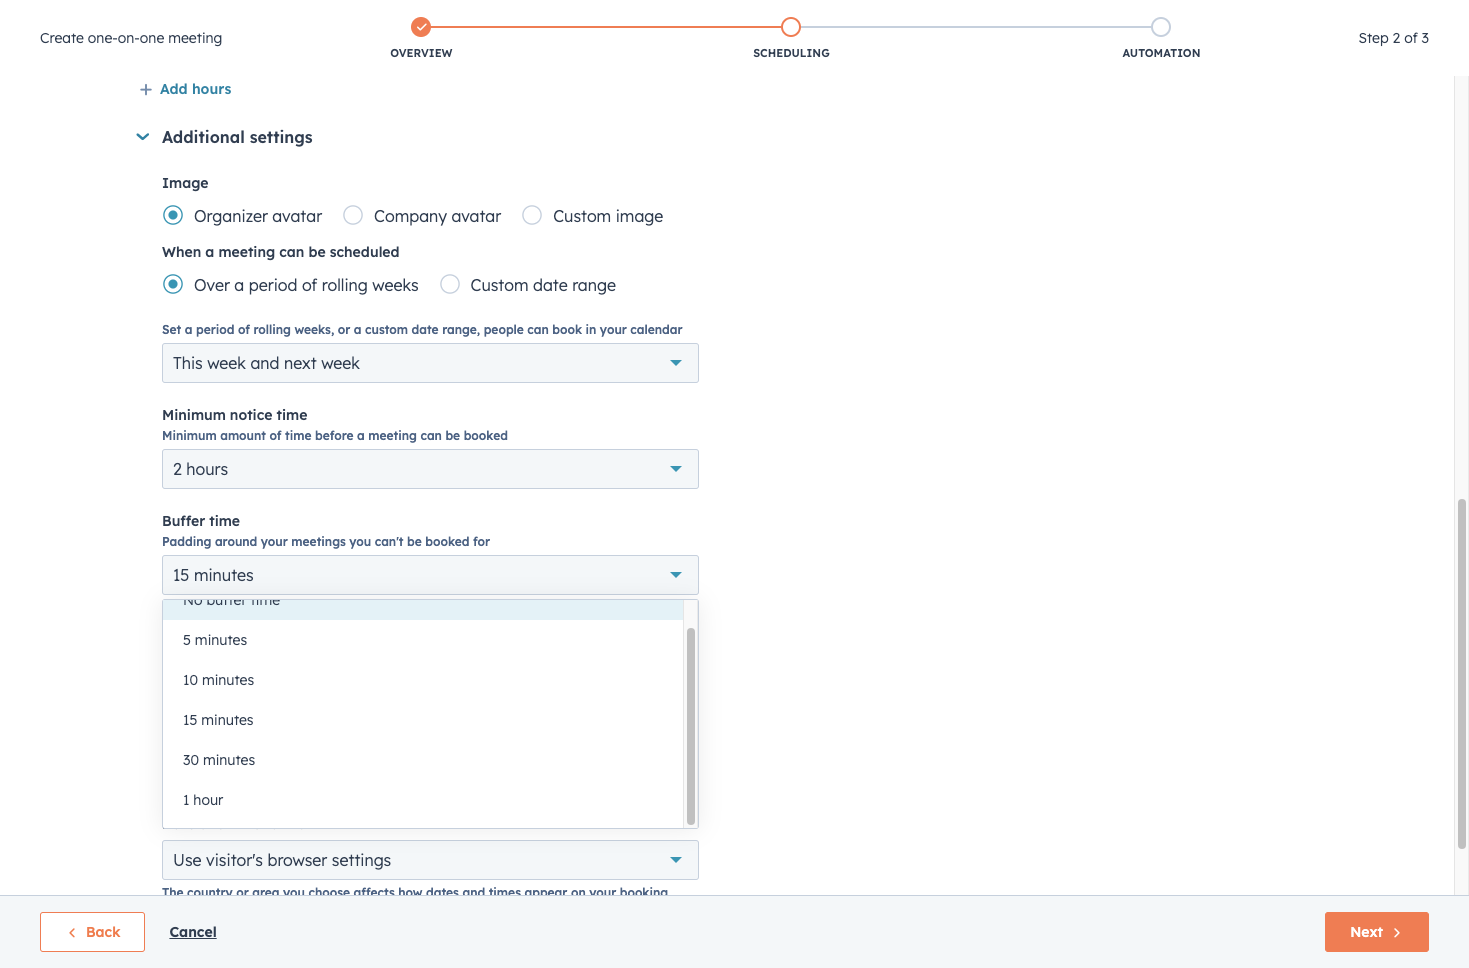Click the Cancel link
The width and height of the screenshot is (1469, 968).
click(x=193, y=932)
